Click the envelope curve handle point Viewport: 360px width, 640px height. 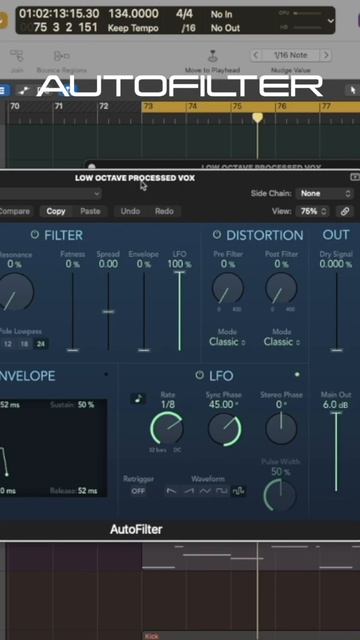tap(7, 474)
